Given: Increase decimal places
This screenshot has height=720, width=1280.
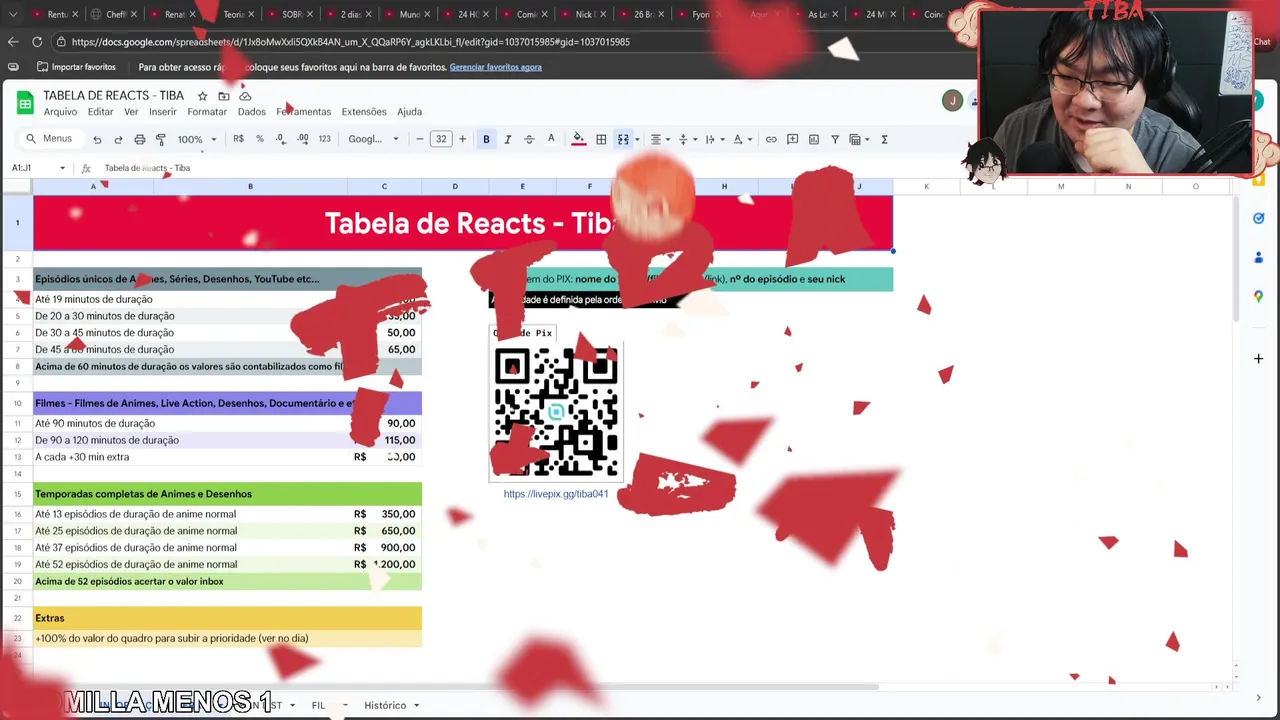Looking at the screenshot, I should click(303, 139).
